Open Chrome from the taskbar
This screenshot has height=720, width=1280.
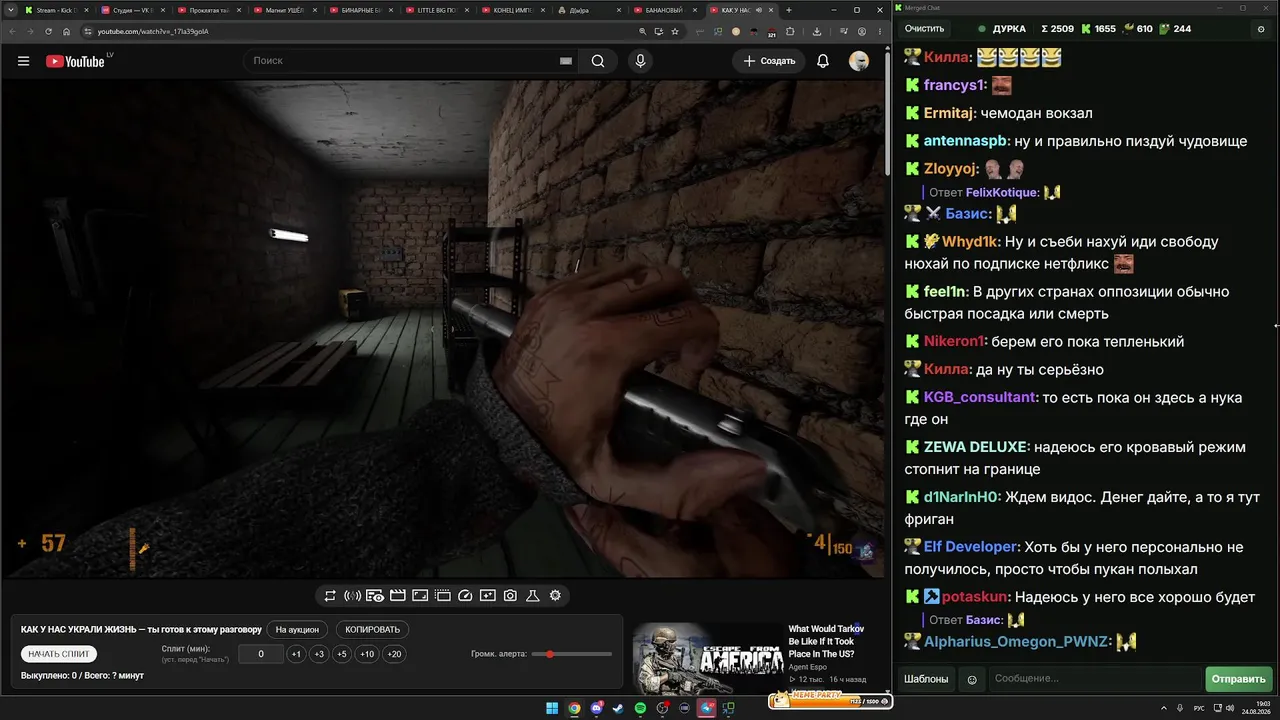point(575,708)
